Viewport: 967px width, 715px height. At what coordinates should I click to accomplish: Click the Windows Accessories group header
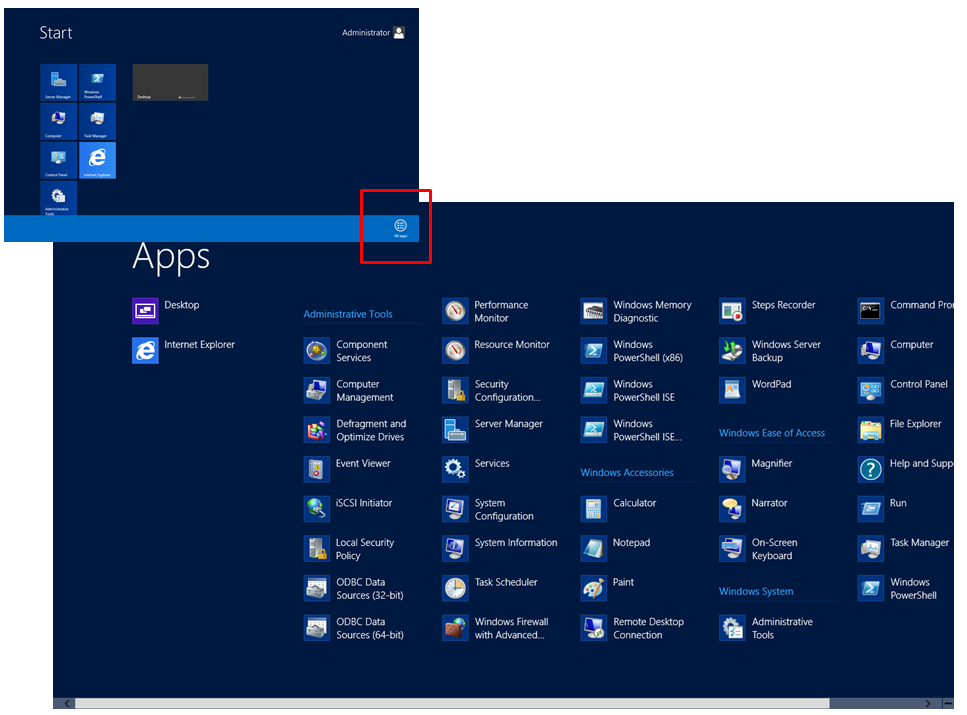(627, 473)
